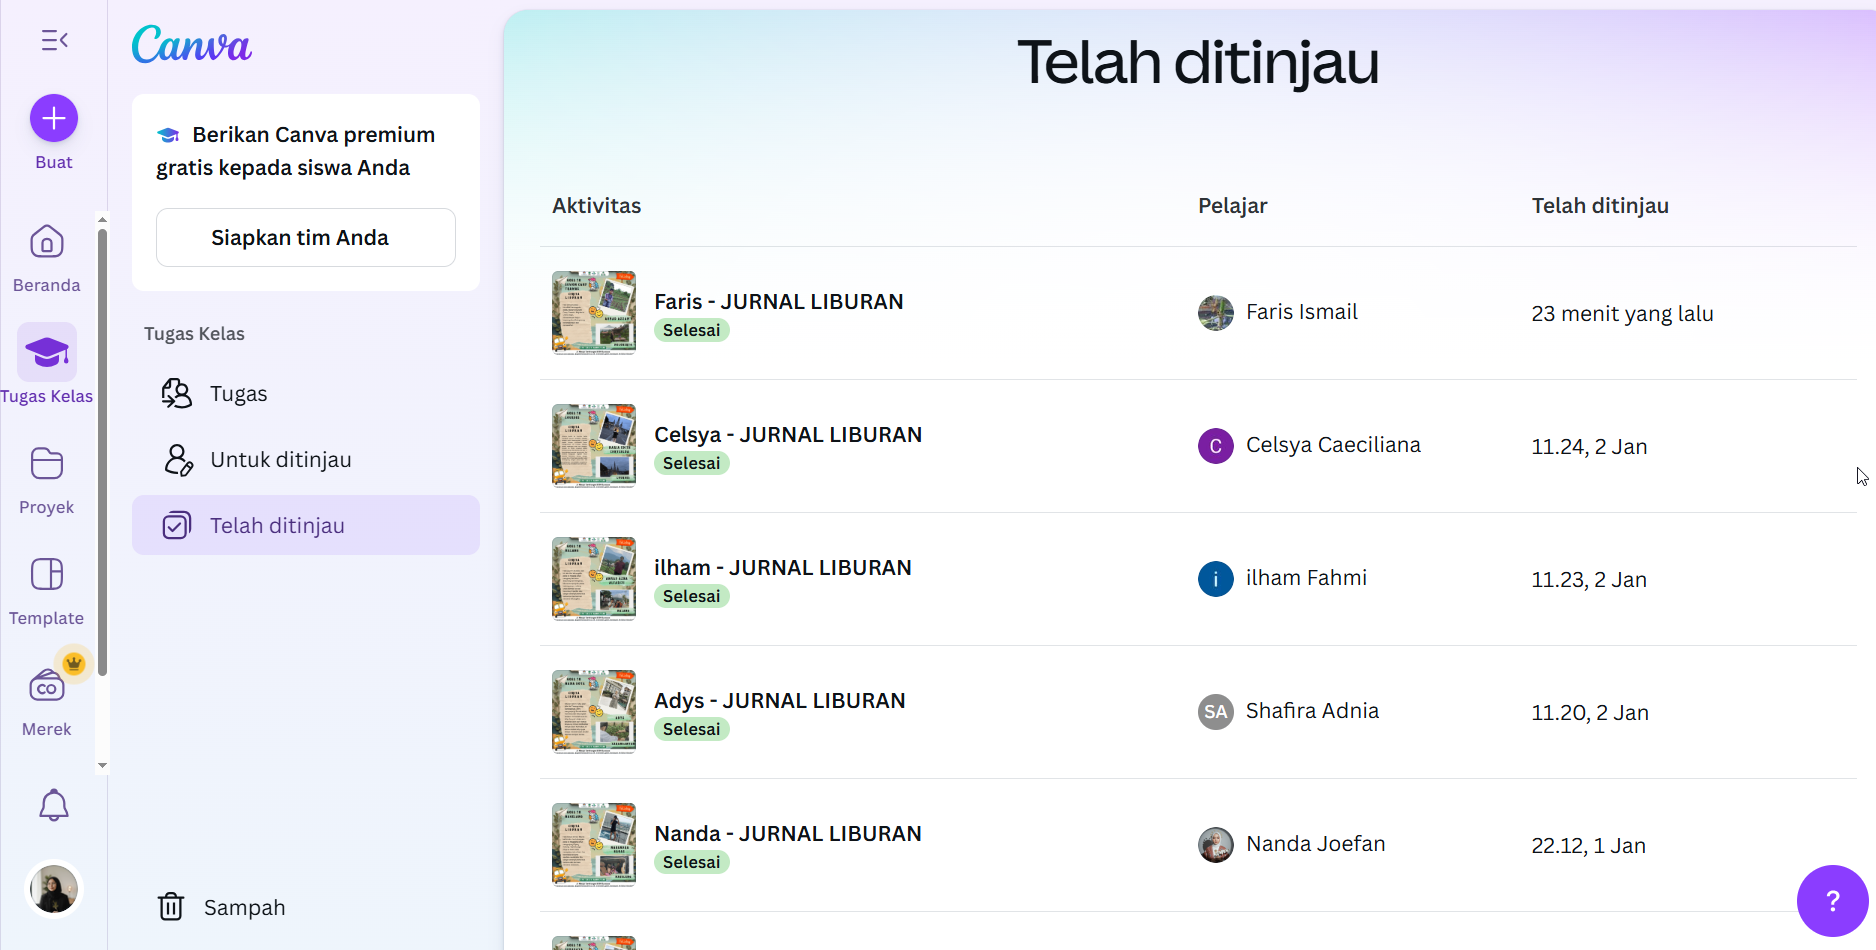Screen dimensions: 1876x950
Task: Open Tugas in class menu
Action: click(x=306, y=394)
